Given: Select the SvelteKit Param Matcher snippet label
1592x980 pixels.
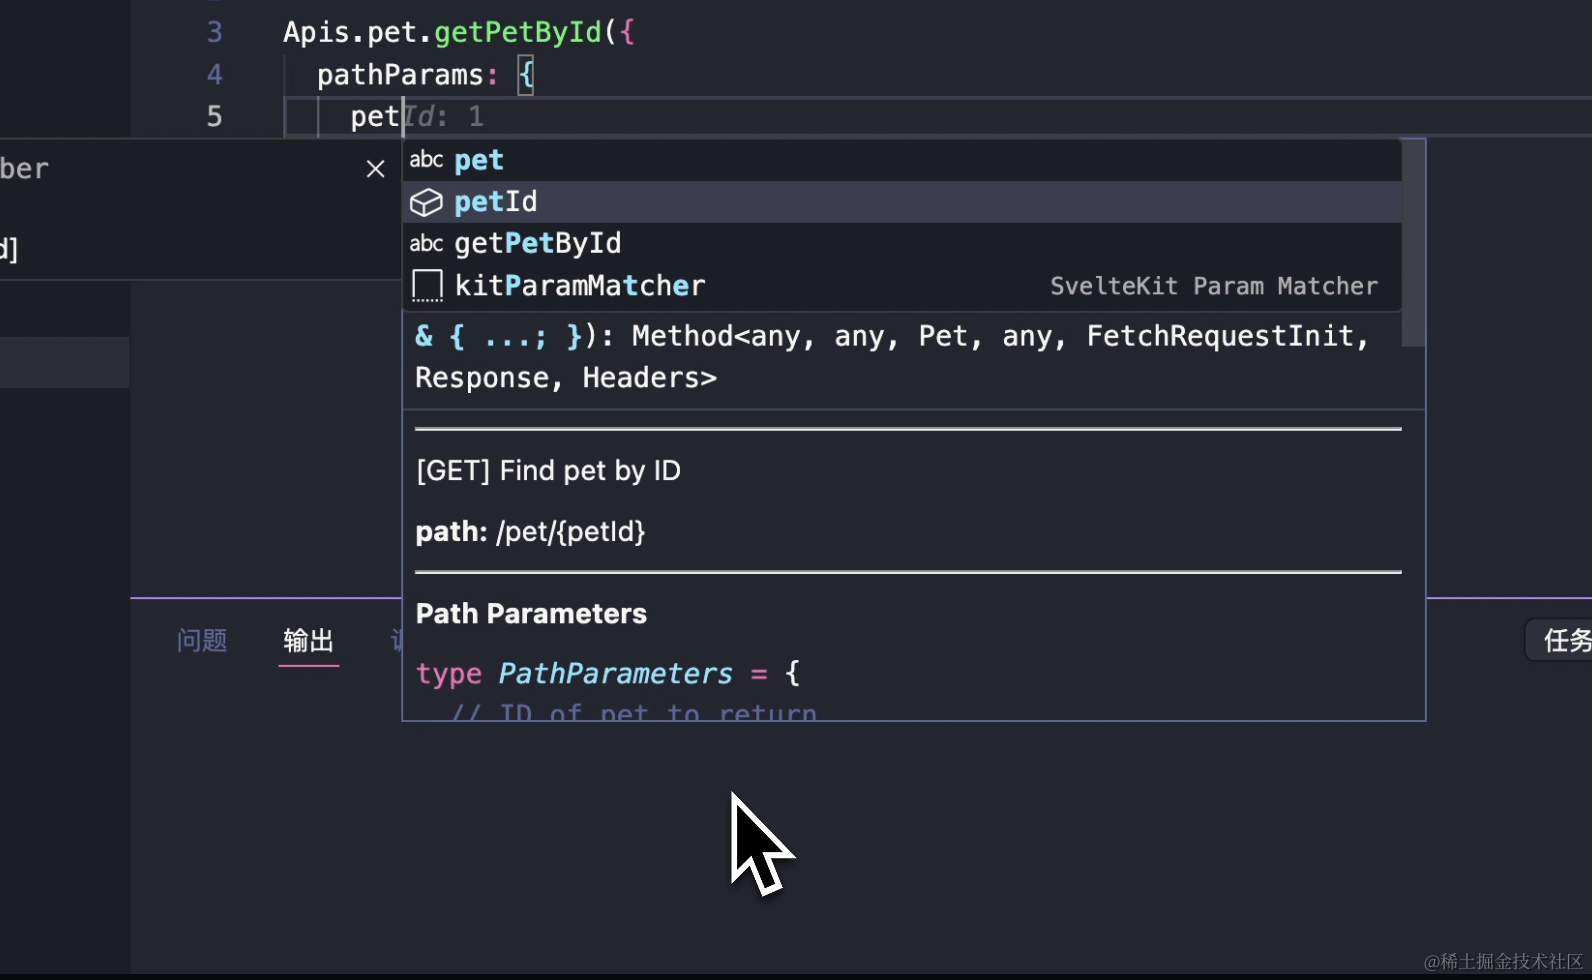Looking at the screenshot, I should click(1213, 286).
